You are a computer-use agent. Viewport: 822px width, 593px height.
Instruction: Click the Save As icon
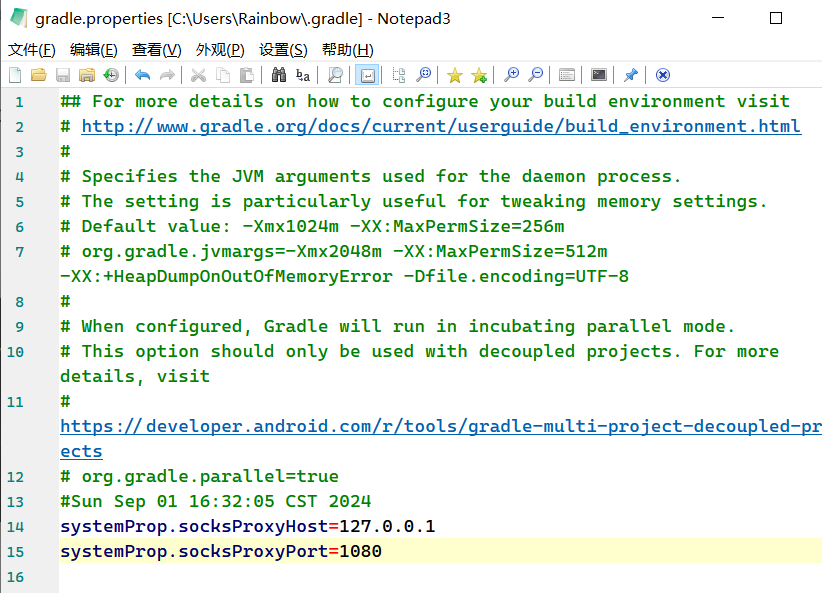click(86, 75)
